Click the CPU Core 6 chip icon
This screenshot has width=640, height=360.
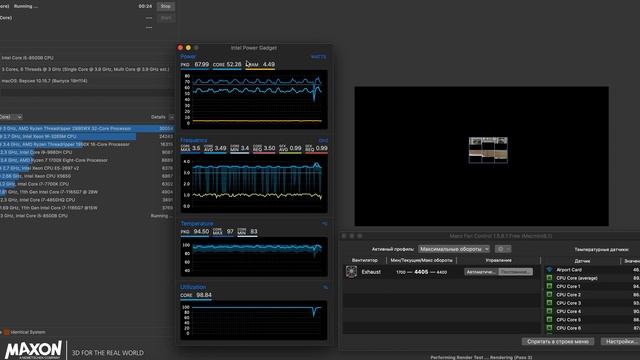coord(549,328)
